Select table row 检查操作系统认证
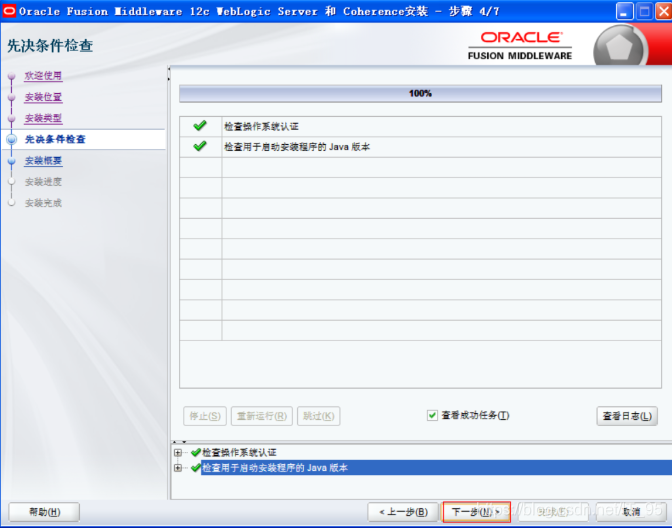Screen dimensions: 672x528 (420, 126)
